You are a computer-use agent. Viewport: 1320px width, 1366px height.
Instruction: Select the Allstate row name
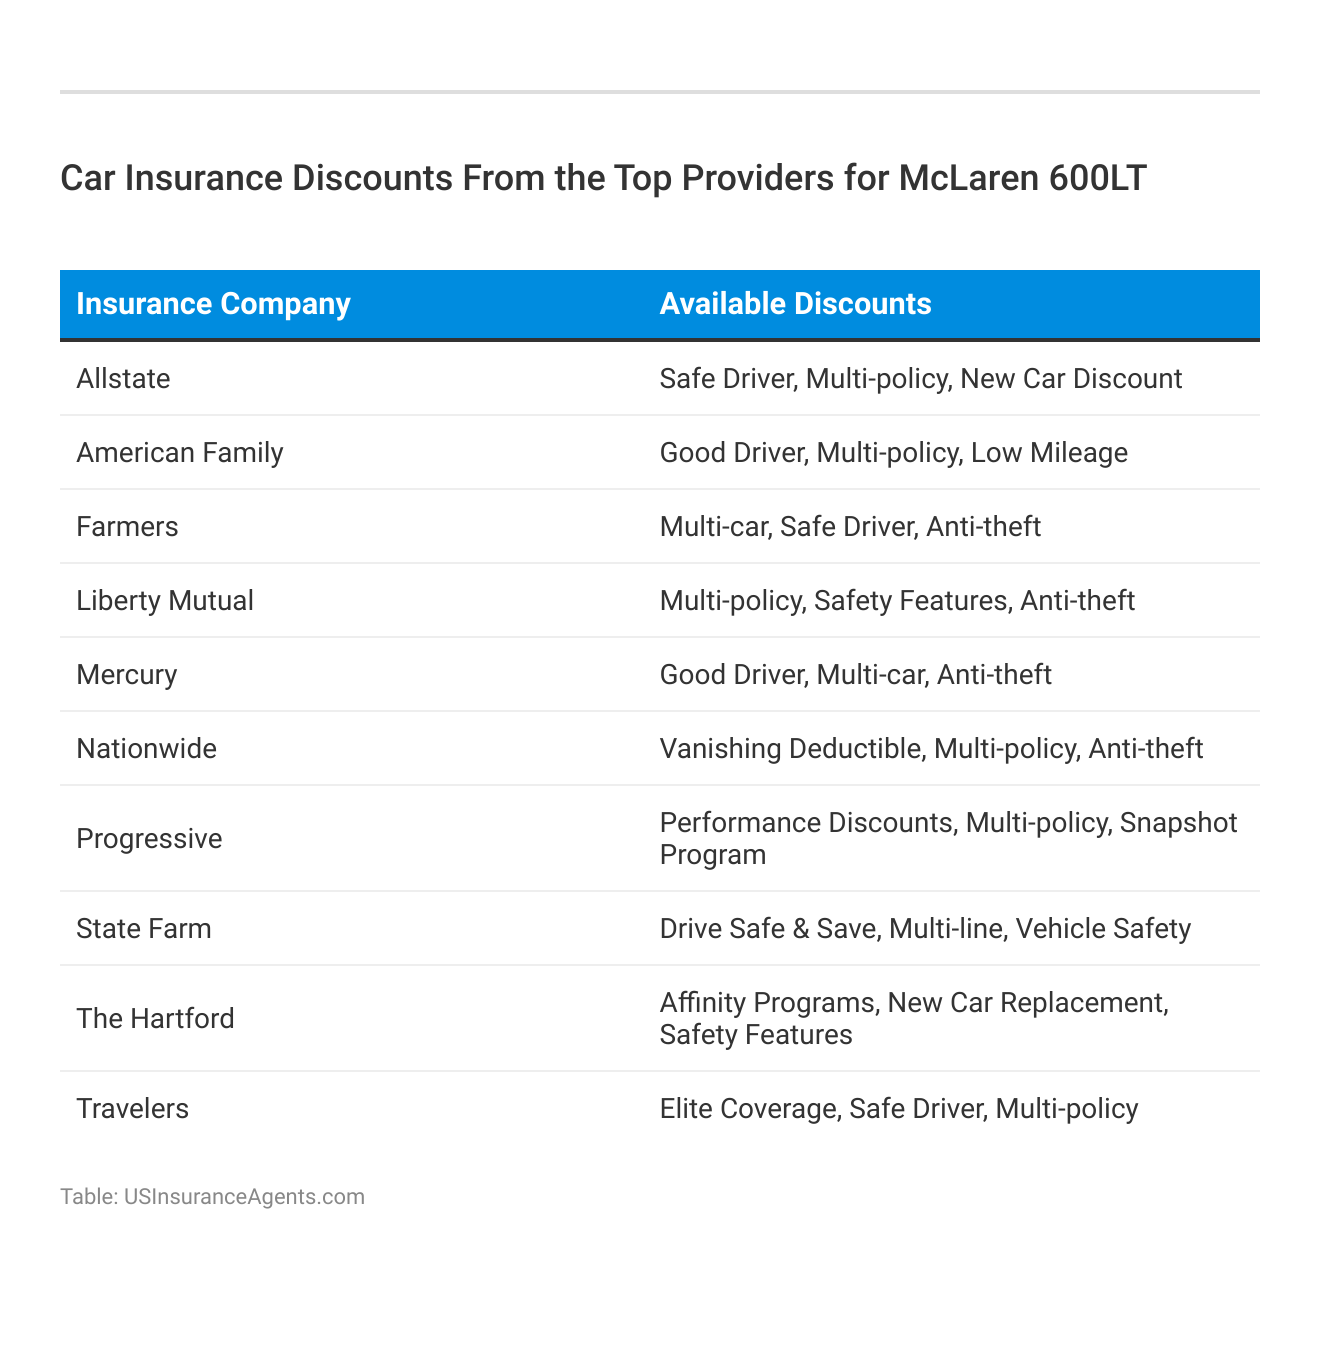tap(123, 379)
